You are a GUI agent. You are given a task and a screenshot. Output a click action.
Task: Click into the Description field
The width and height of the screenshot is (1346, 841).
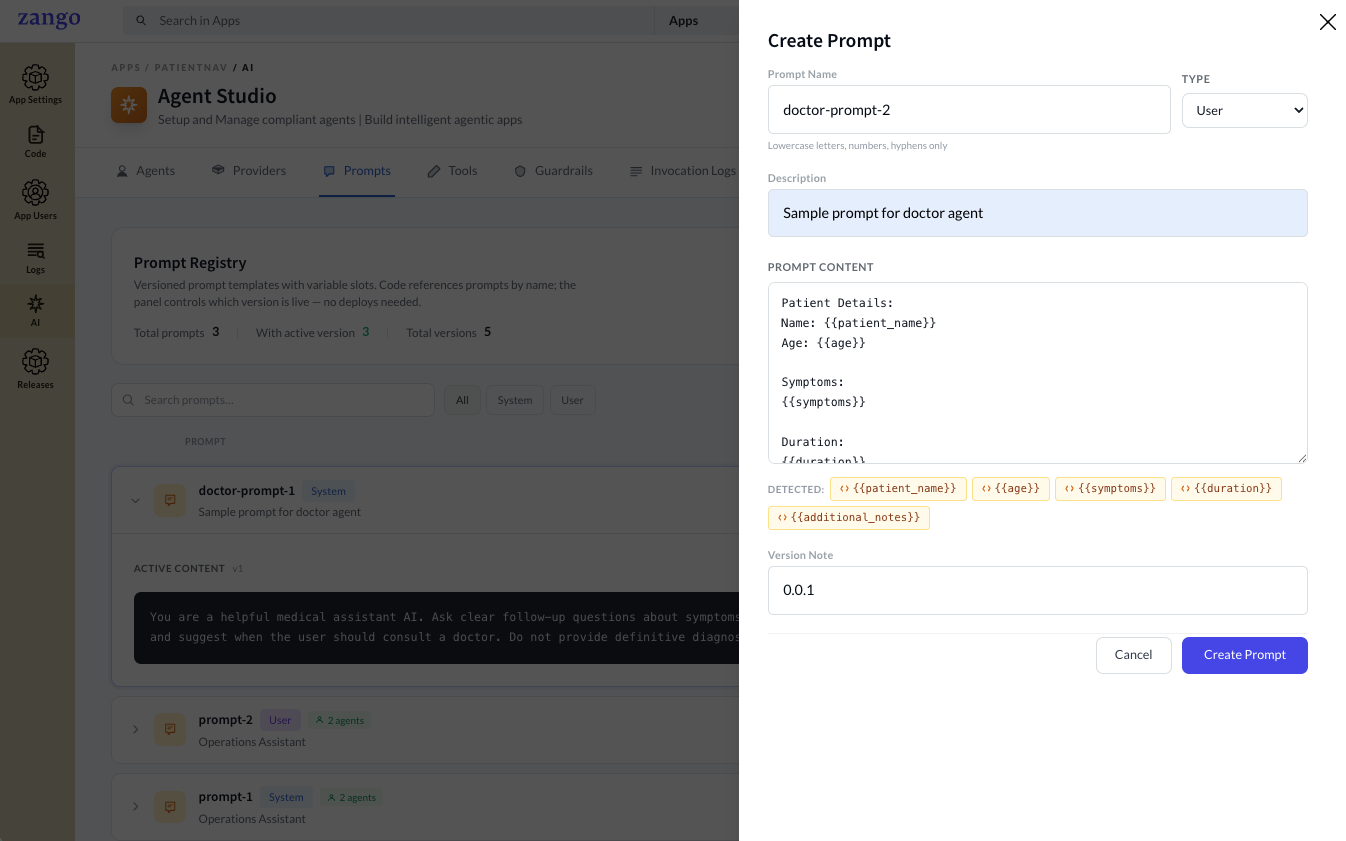point(1037,213)
